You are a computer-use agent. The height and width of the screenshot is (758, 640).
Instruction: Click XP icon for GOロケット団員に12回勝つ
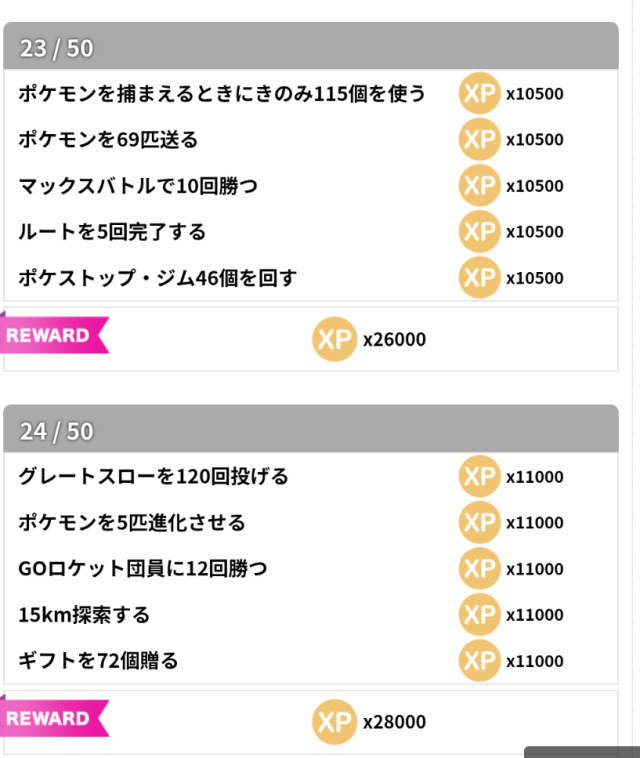click(x=479, y=568)
